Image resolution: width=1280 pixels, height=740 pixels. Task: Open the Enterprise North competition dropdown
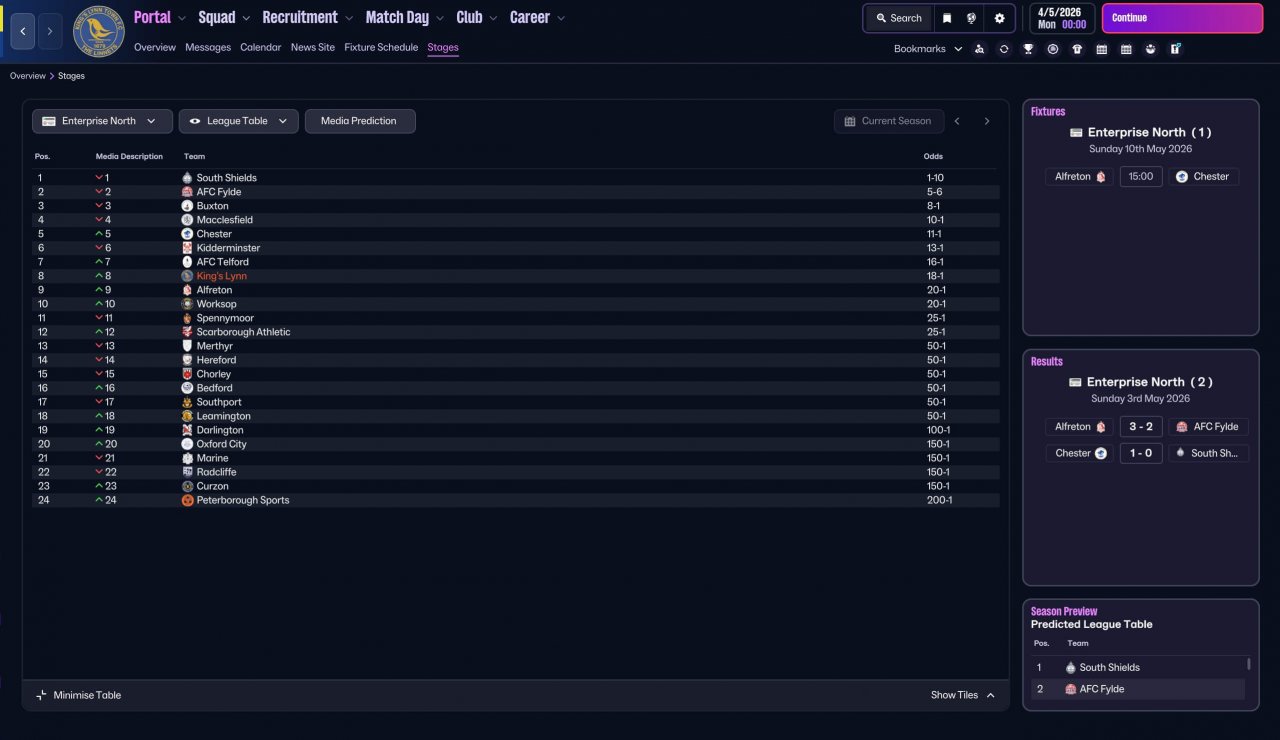point(102,121)
